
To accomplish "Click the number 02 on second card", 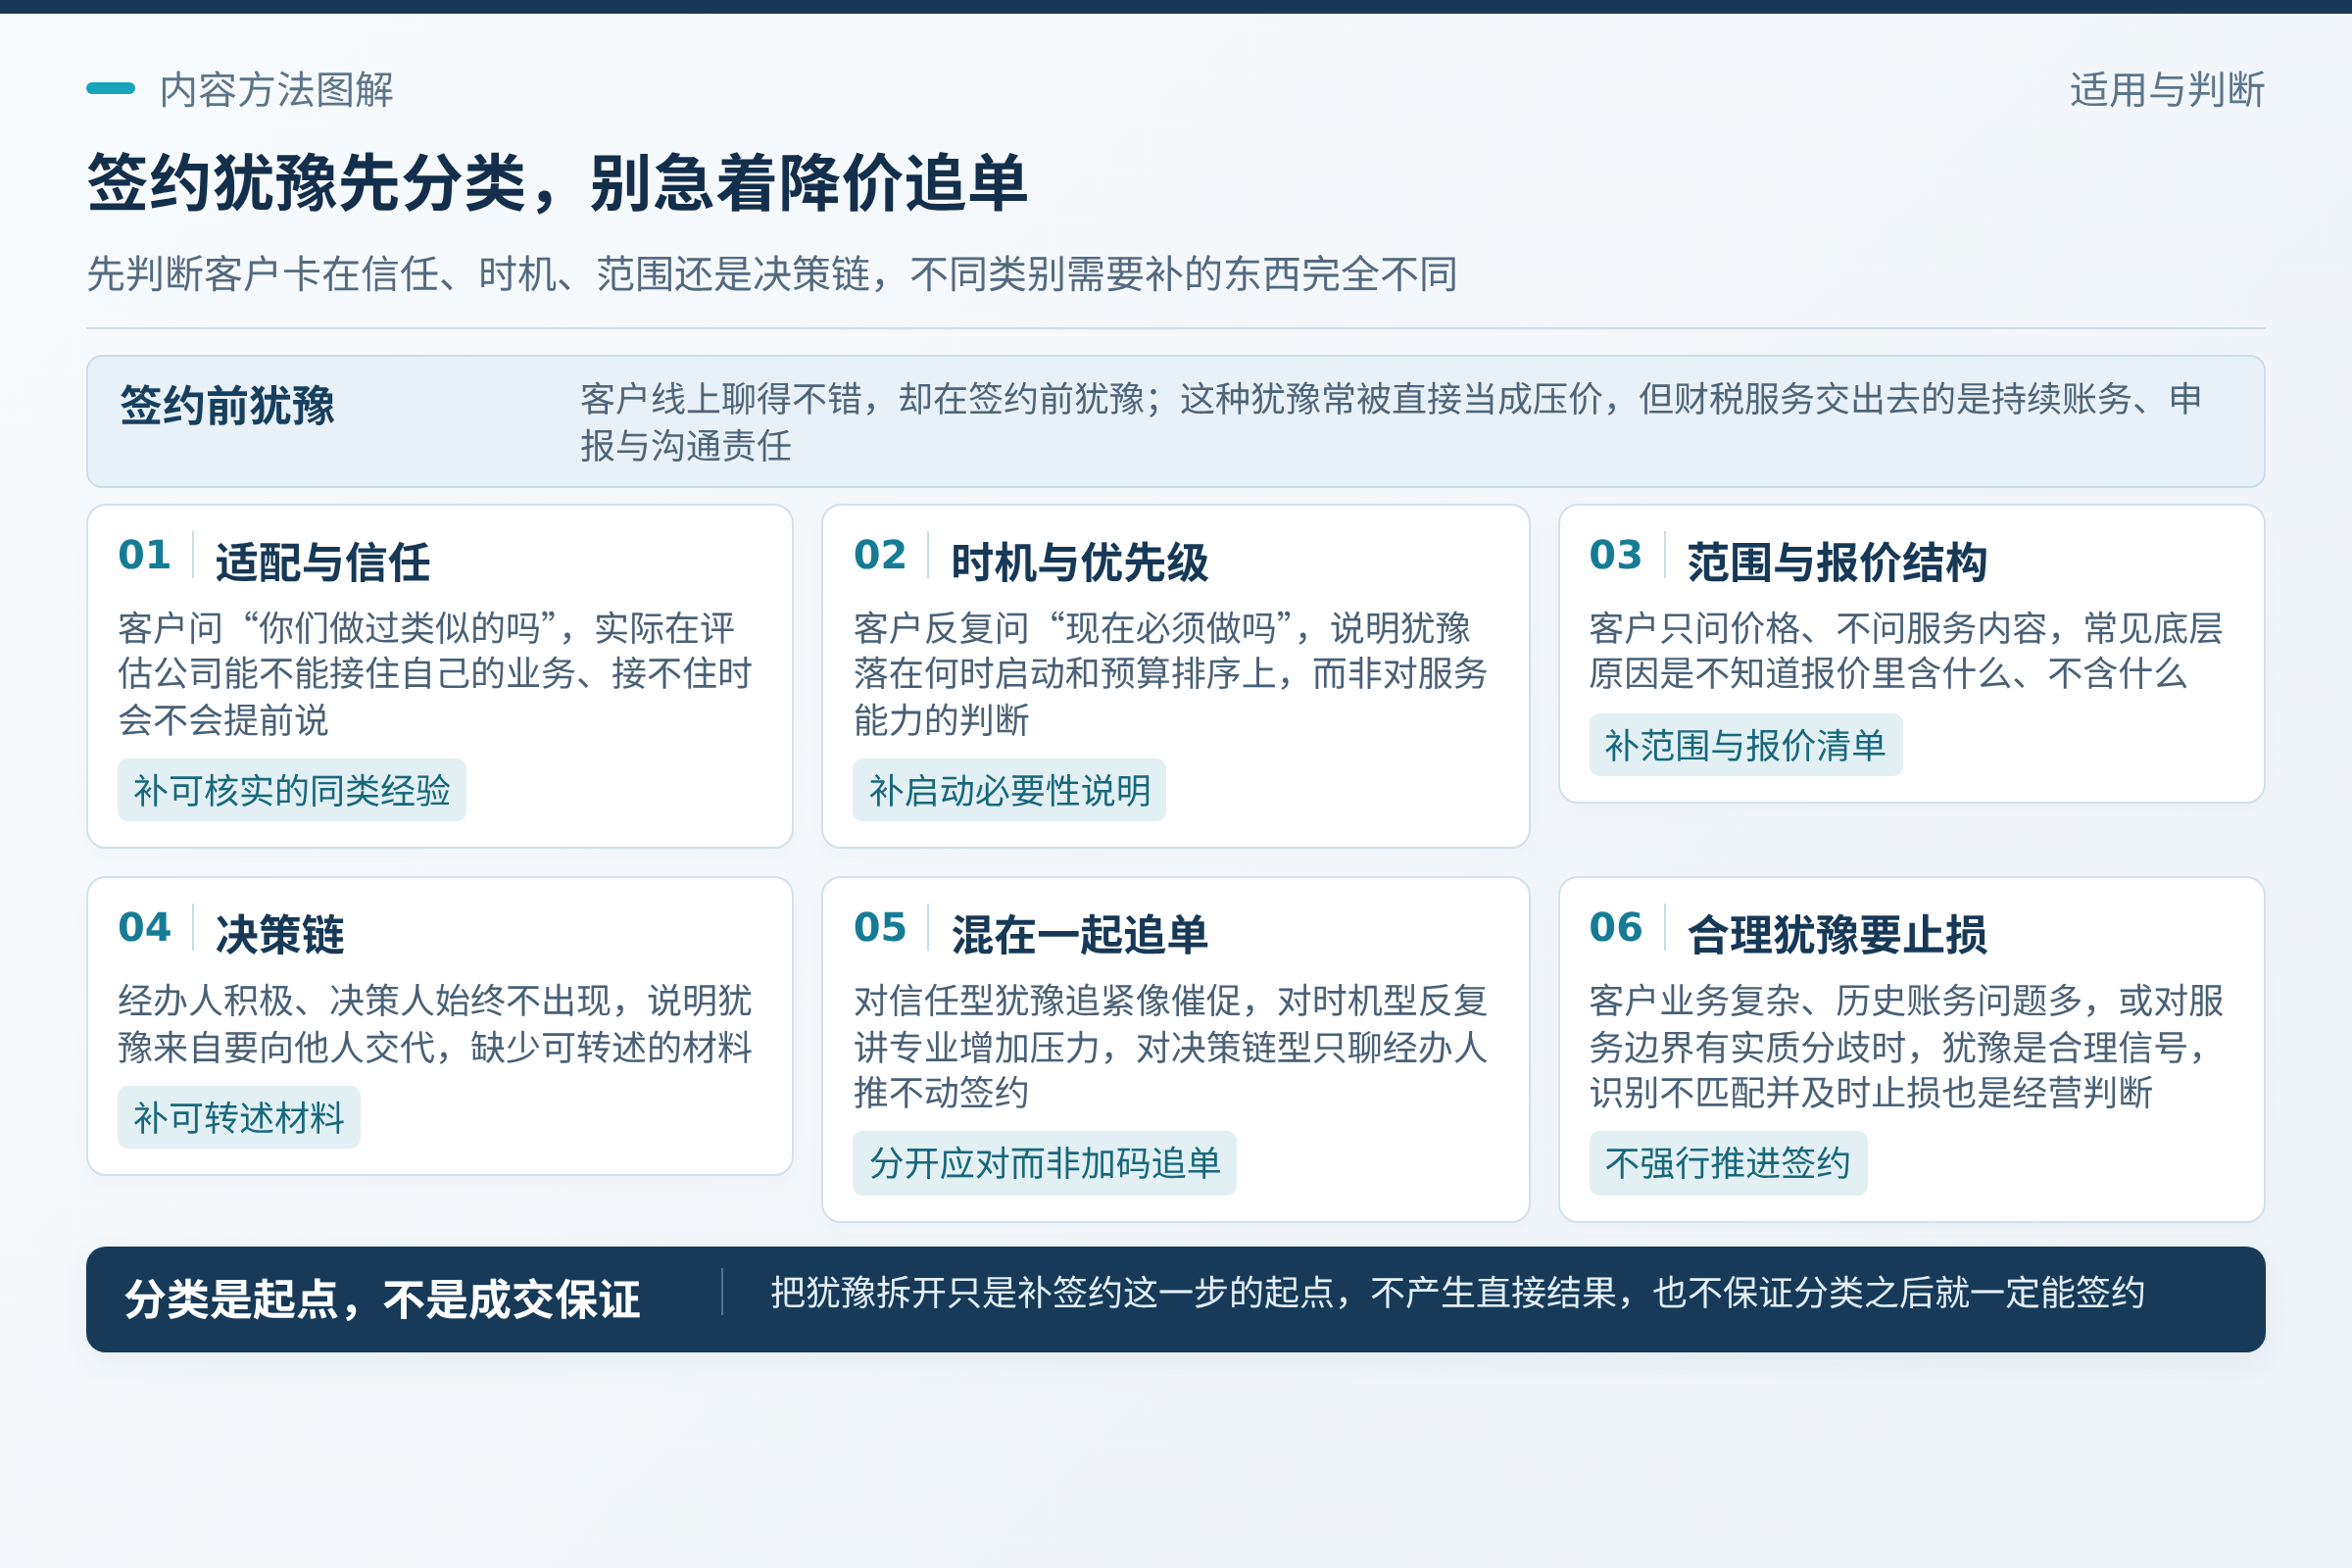I will 880,555.
